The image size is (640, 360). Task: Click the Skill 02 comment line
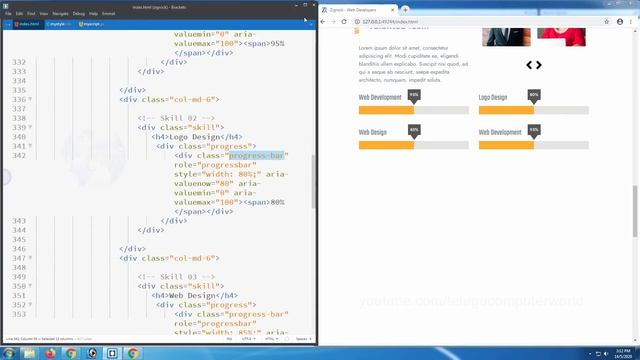pos(176,118)
